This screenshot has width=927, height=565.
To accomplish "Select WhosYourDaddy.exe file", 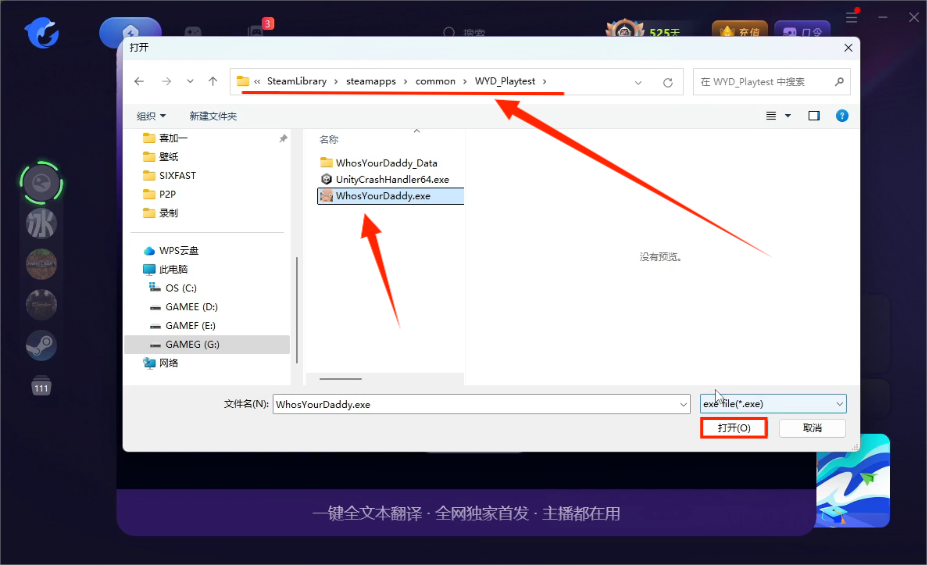I will (390, 196).
